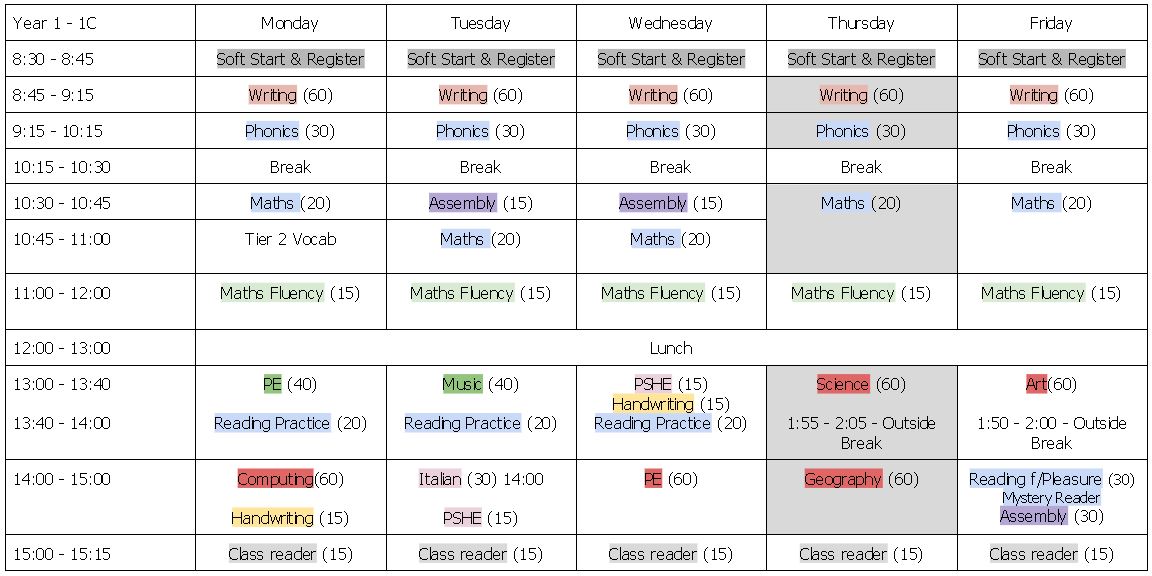The width and height of the screenshot is (1152, 576).
Task: Click the 8:30 - 8:45 time slot label
Action: pyautogui.click(x=53, y=59)
